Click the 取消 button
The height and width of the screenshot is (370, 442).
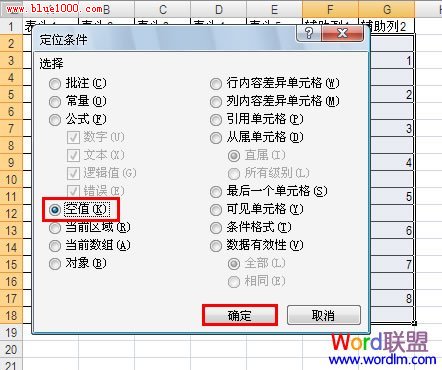pos(323,315)
